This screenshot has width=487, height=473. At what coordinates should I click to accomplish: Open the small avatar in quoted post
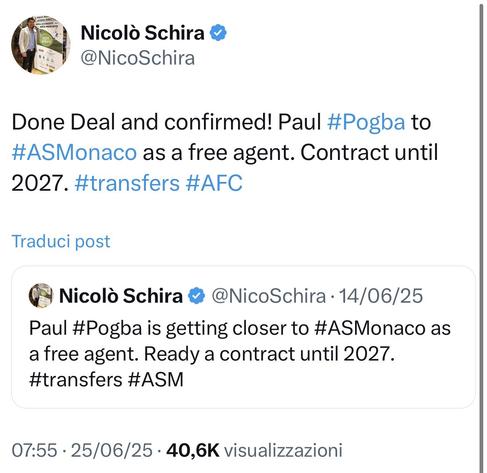[41, 295]
